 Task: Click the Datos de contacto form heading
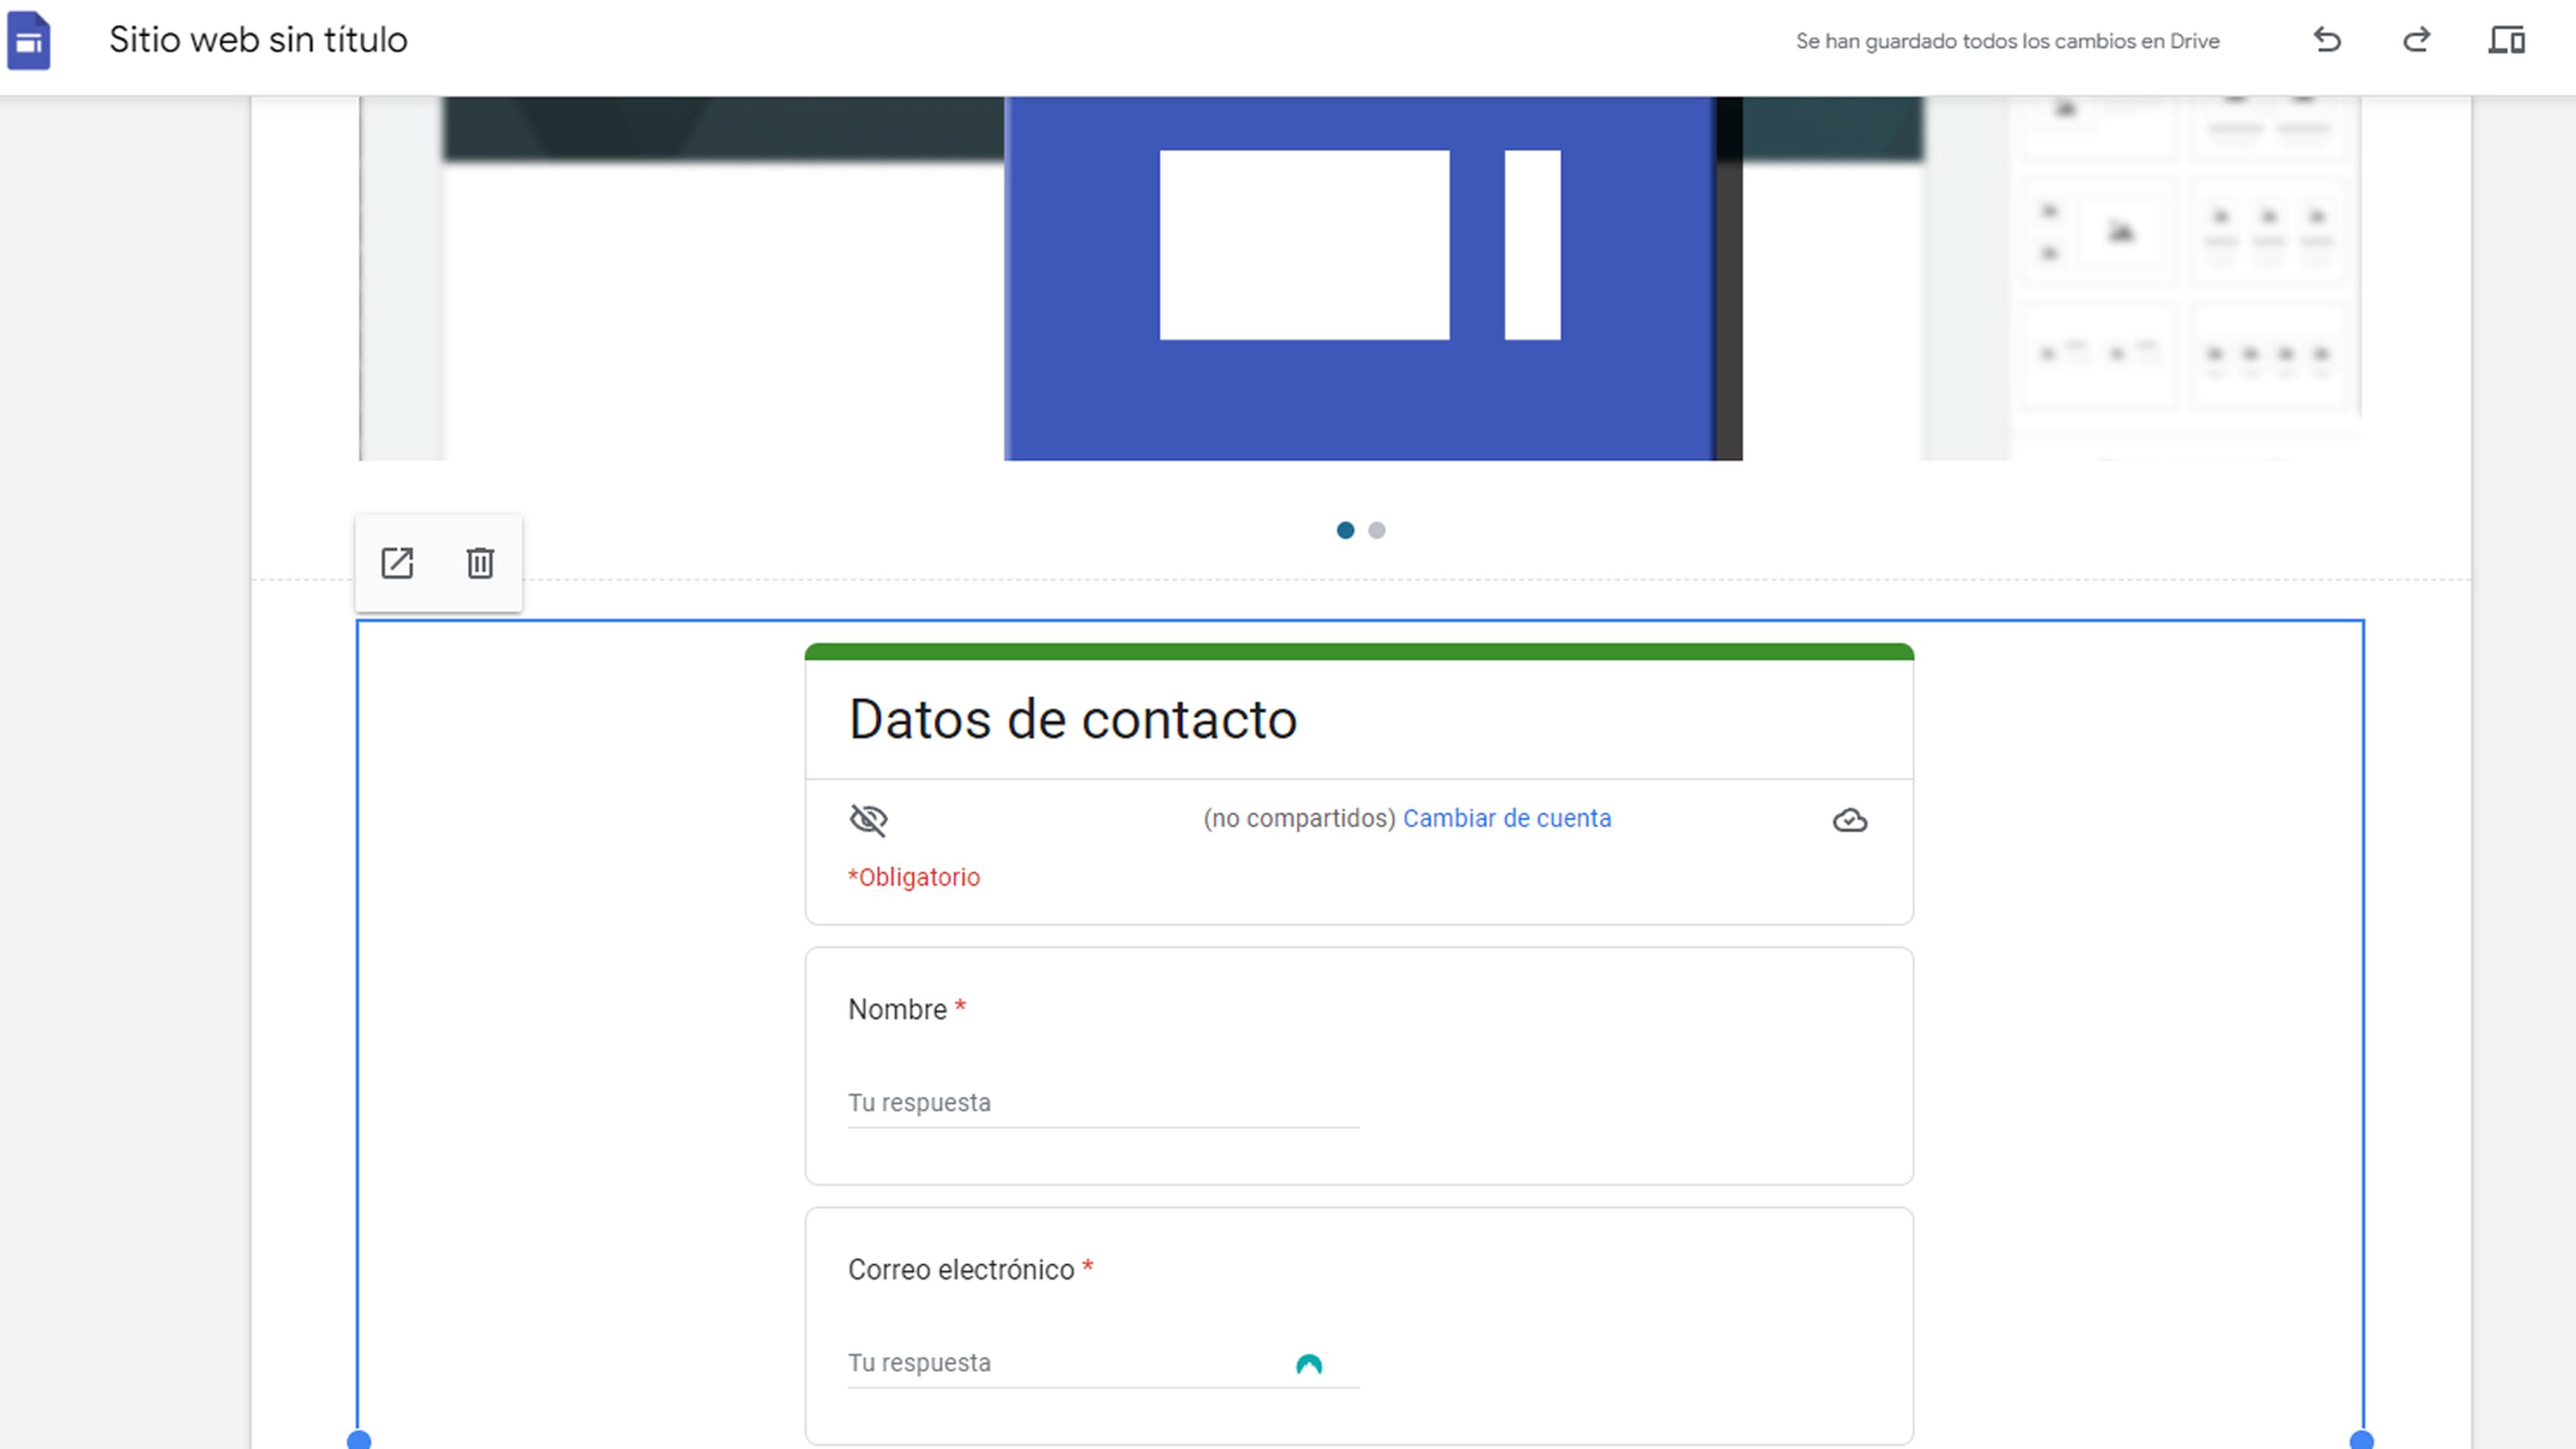pyautogui.click(x=1072, y=719)
